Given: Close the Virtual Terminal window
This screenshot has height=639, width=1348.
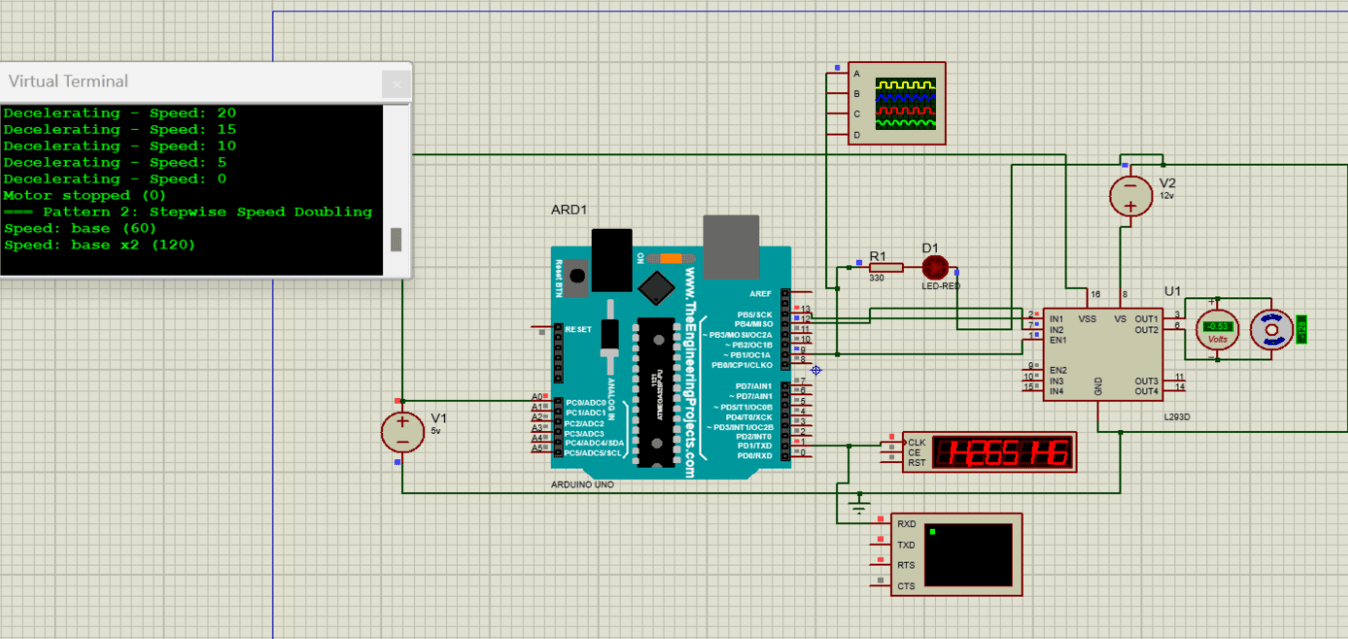Looking at the screenshot, I should point(397,84).
